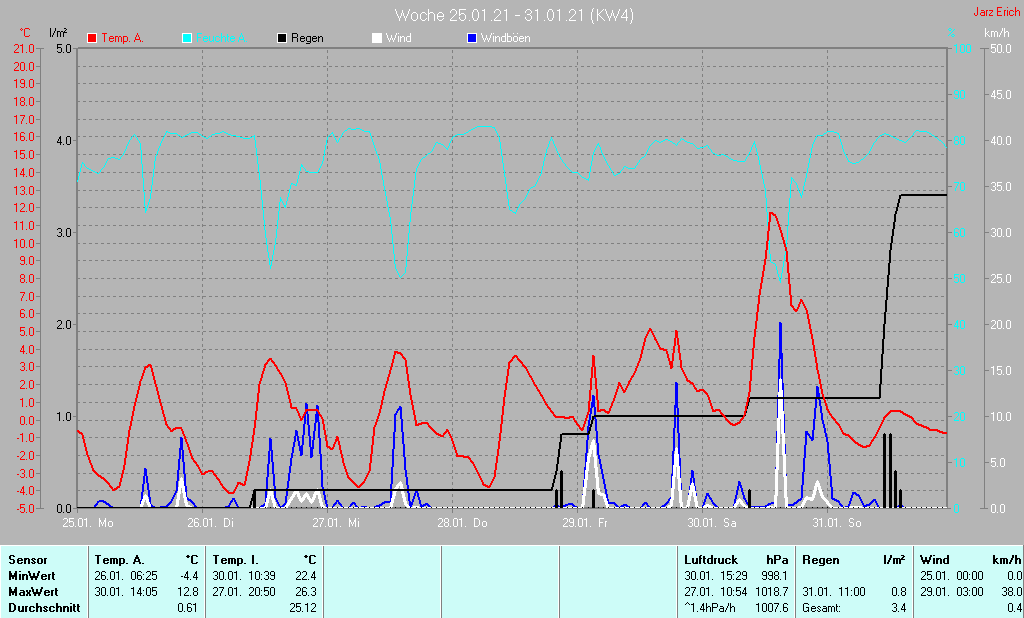Viewport: 1024px width, 618px height.
Task: Click the 'Gesamt:' rain total label
Action: tap(822, 608)
